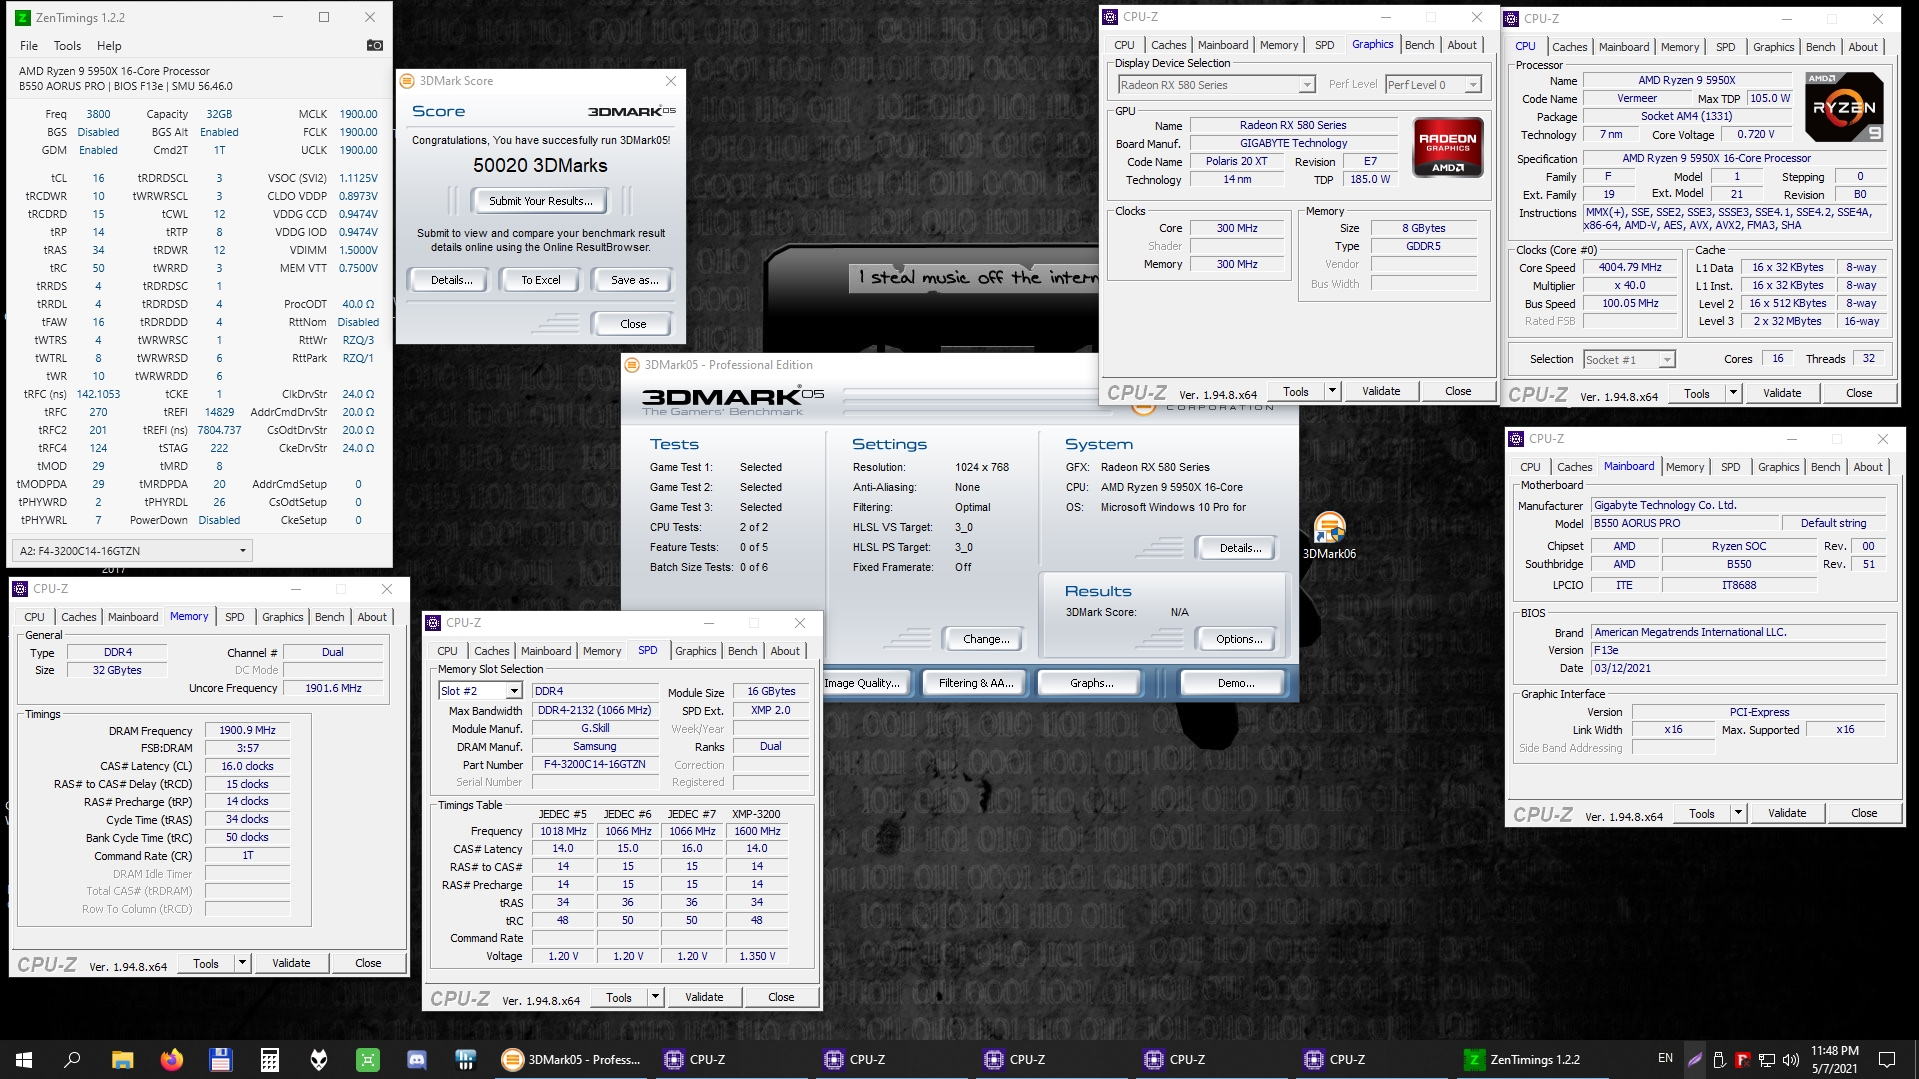Launch File Explorer from taskbar
Screen dimensions: 1919x1079
122,1059
